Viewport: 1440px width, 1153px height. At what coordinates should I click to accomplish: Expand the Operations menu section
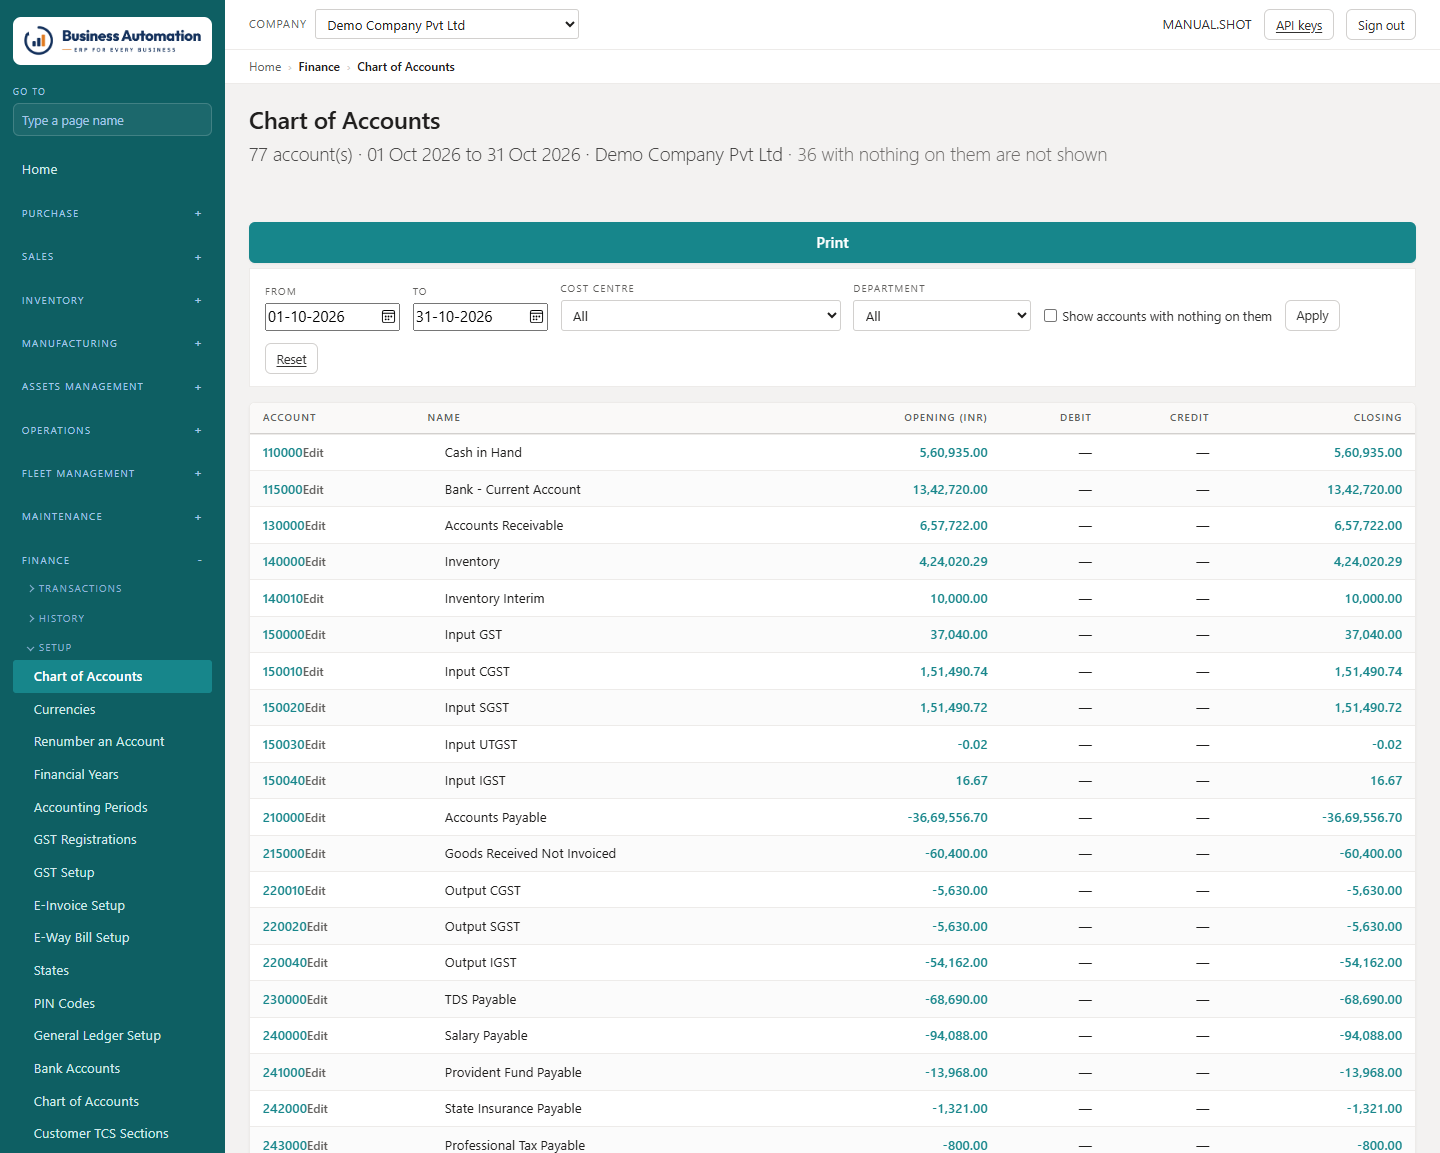[x=112, y=431]
